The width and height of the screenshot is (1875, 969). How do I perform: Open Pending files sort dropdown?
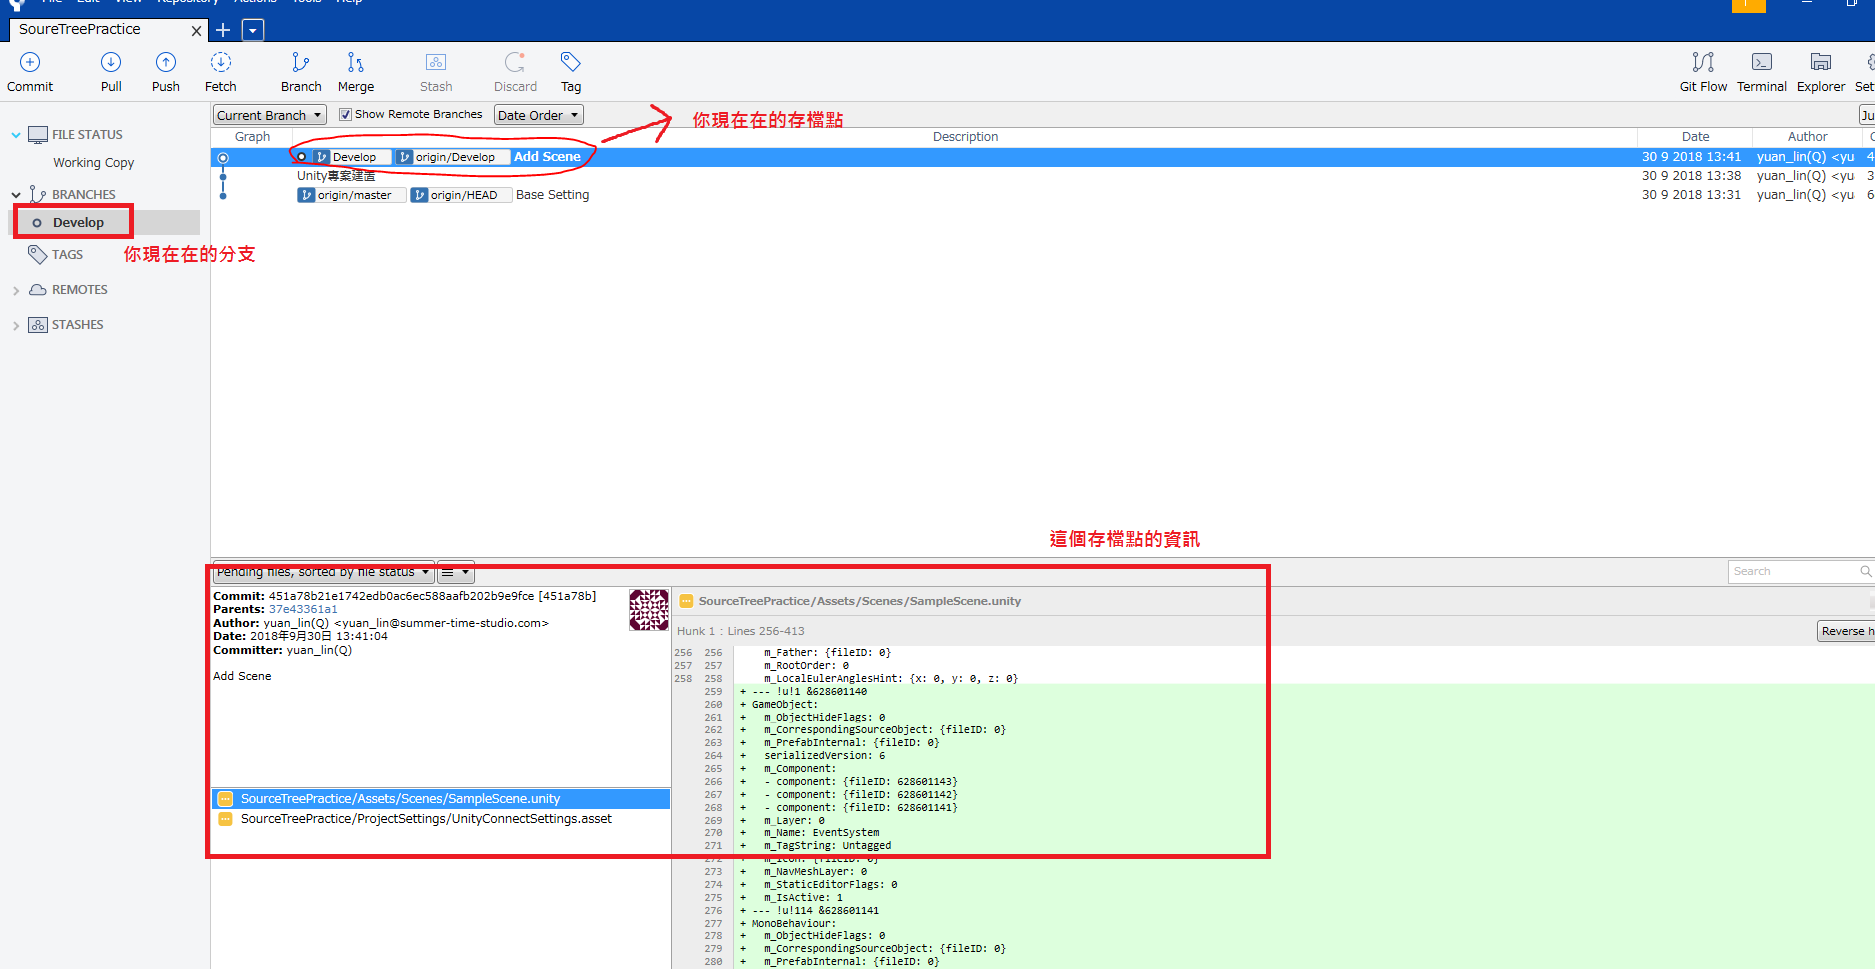click(324, 572)
